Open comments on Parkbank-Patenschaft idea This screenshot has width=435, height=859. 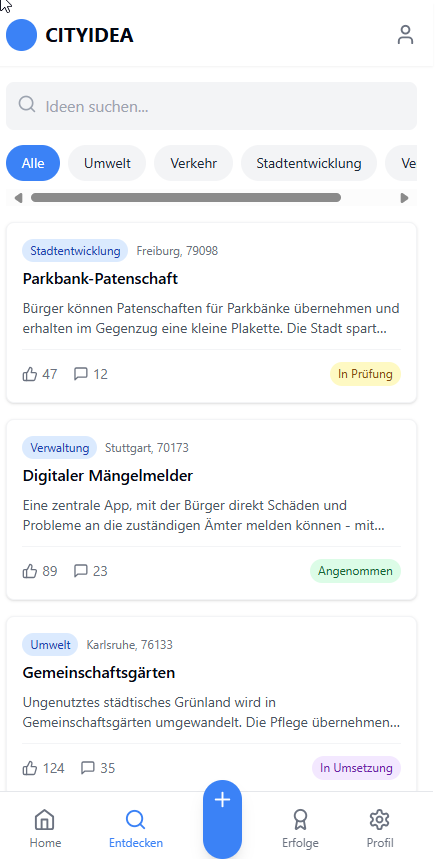[90, 374]
